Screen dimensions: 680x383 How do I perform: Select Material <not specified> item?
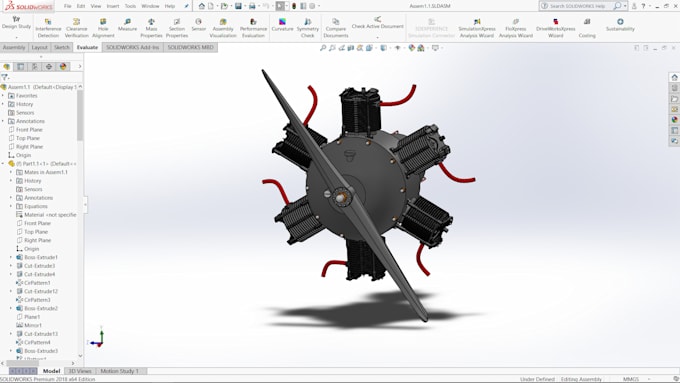(x=49, y=215)
